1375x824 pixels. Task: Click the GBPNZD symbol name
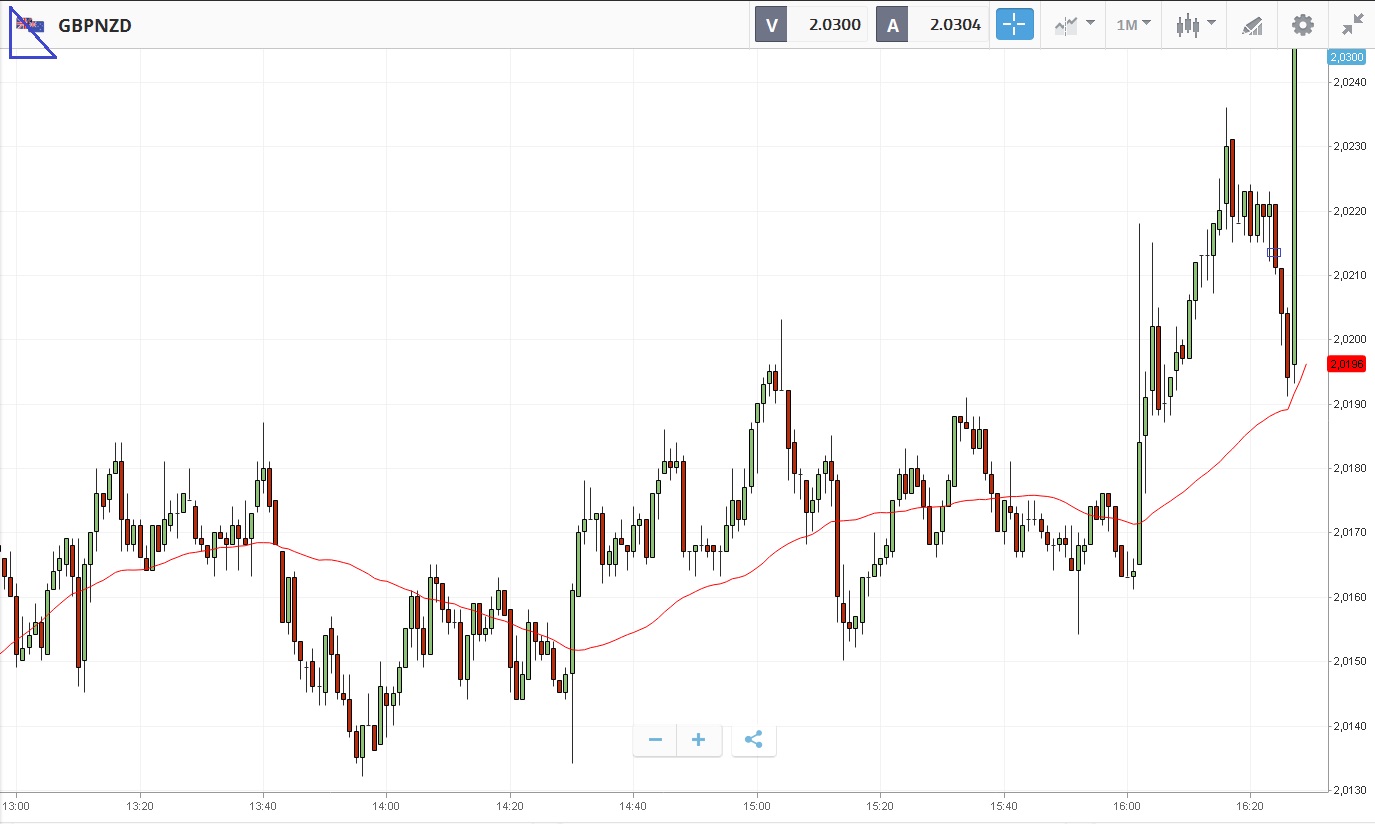click(95, 26)
